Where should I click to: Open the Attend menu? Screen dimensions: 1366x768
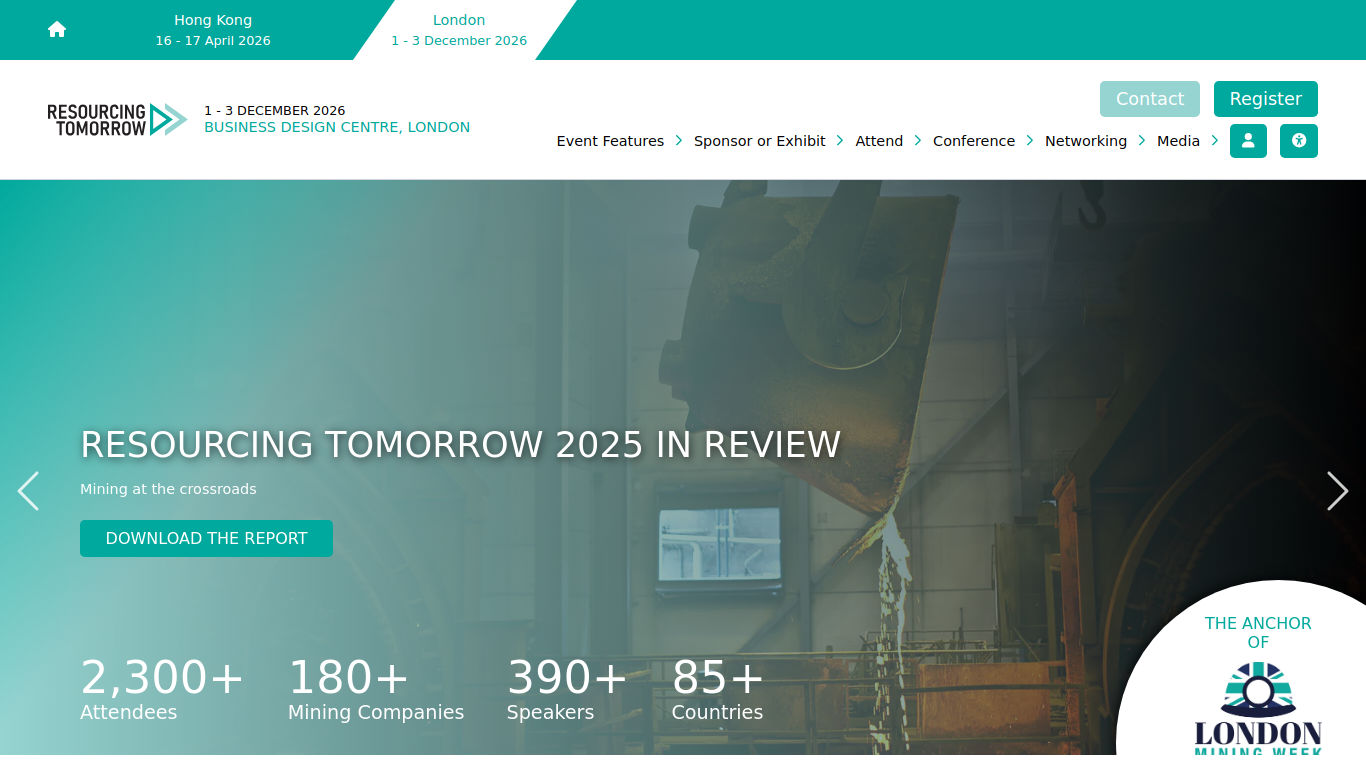tap(879, 141)
